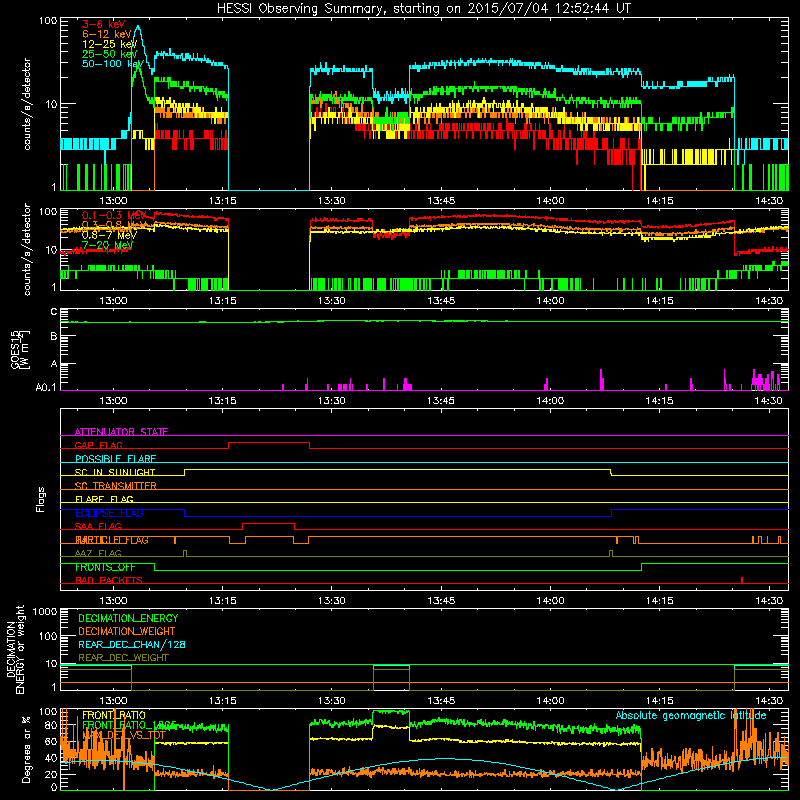Image resolution: width=800 pixels, height=800 pixels.
Task: Click the GAP_FLAG label
Action: click(98, 445)
